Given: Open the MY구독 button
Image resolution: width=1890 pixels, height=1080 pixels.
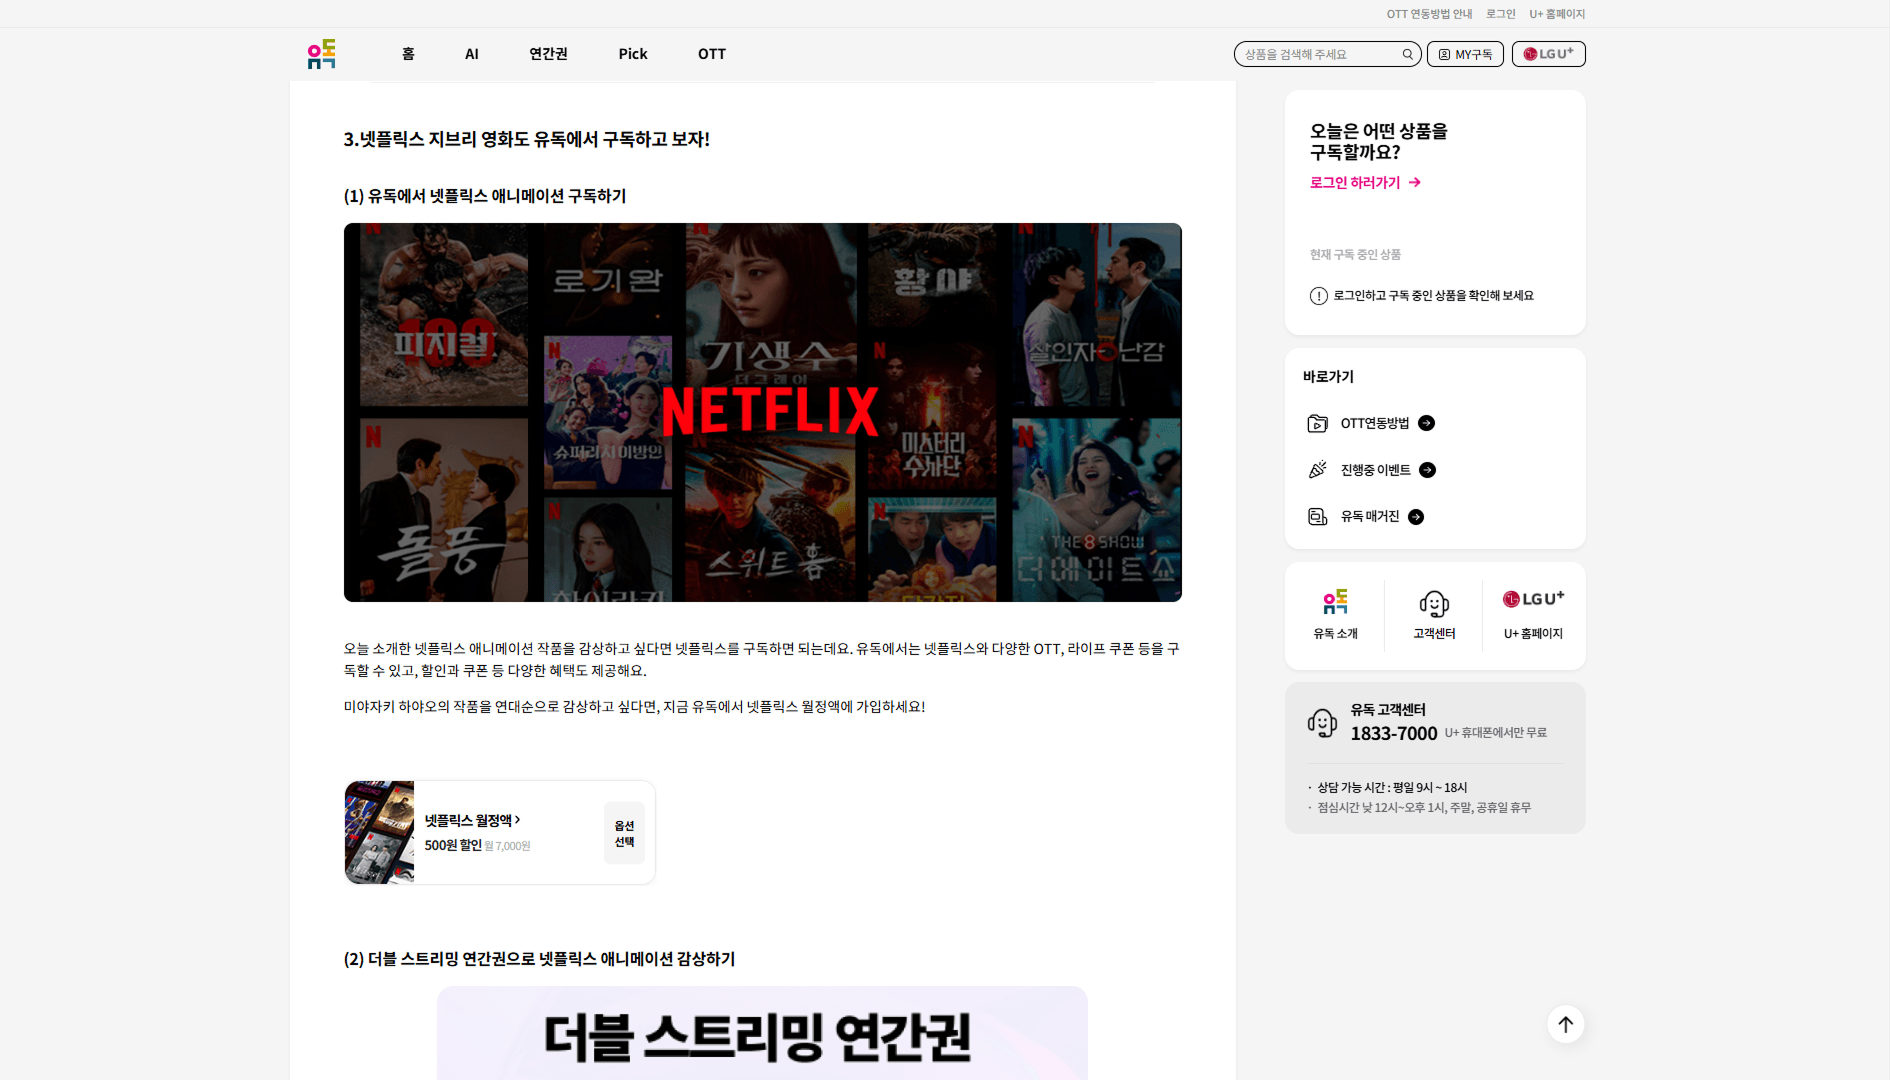Looking at the screenshot, I should coord(1465,54).
